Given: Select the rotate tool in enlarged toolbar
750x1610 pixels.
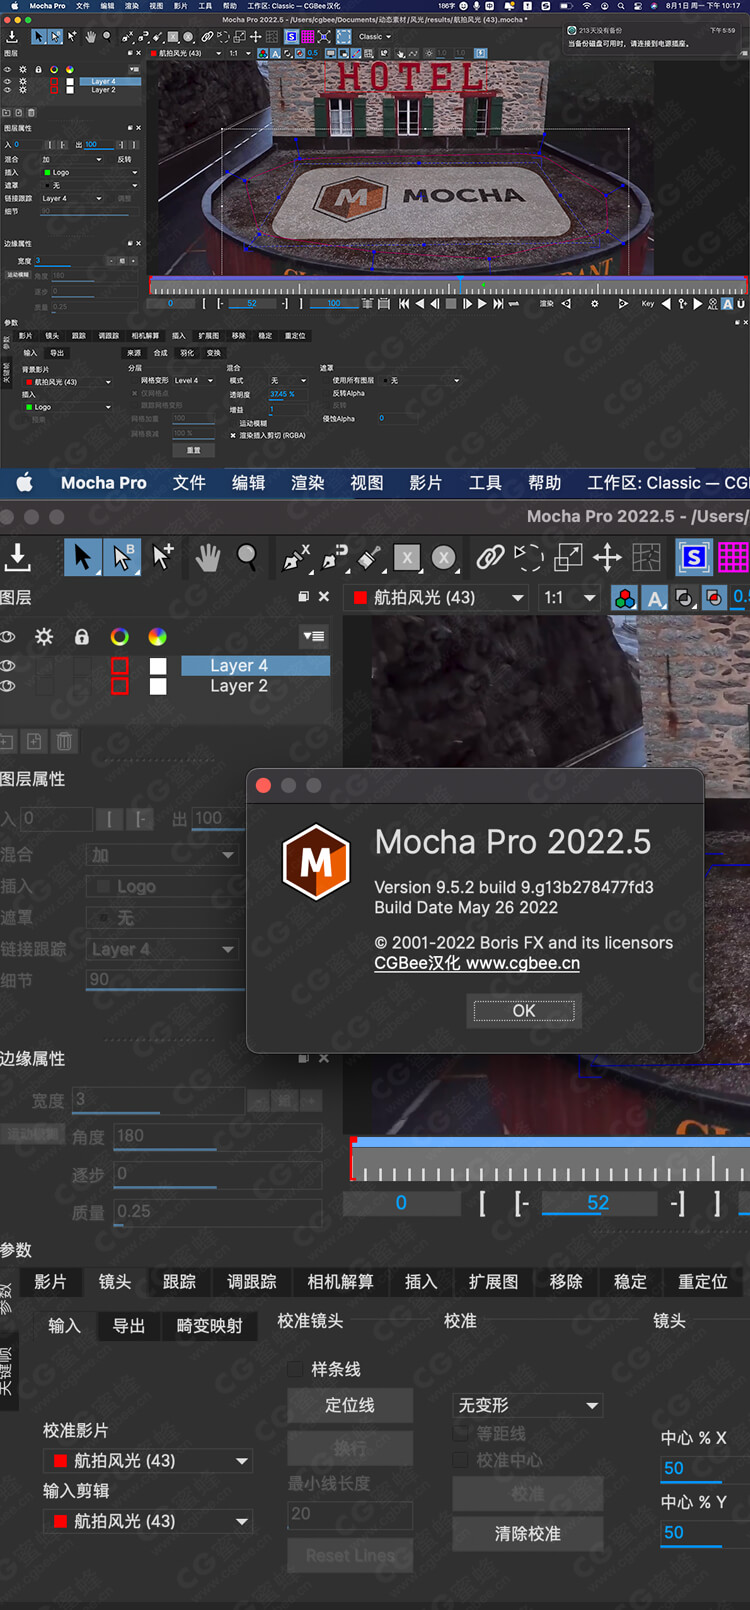Looking at the screenshot, I should tap(528, 557).
